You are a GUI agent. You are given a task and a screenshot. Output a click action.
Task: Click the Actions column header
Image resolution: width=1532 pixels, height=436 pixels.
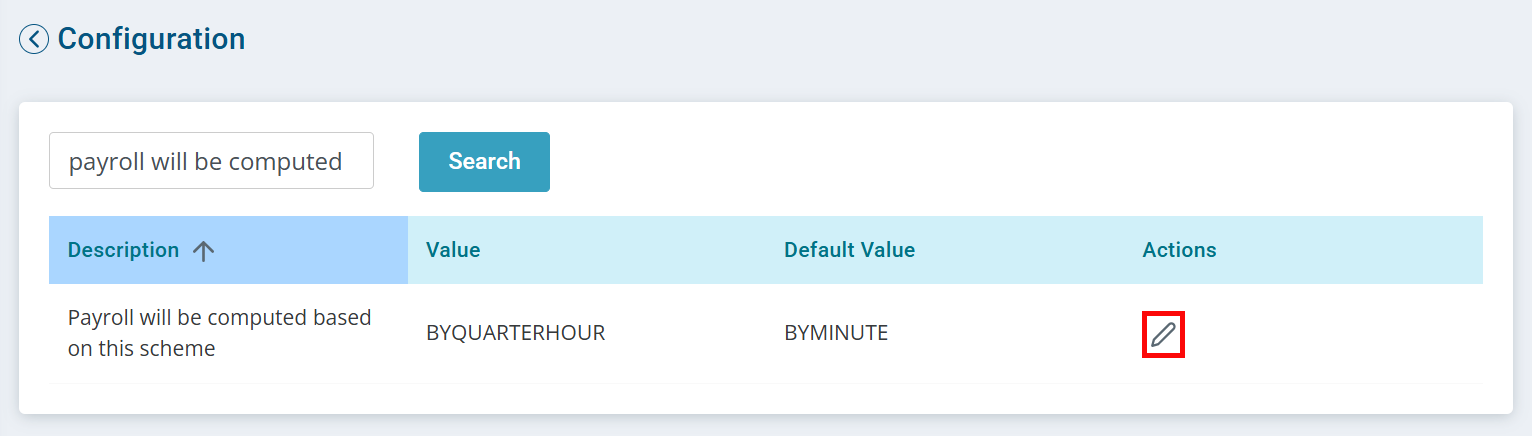click(x=1179, y=250)
